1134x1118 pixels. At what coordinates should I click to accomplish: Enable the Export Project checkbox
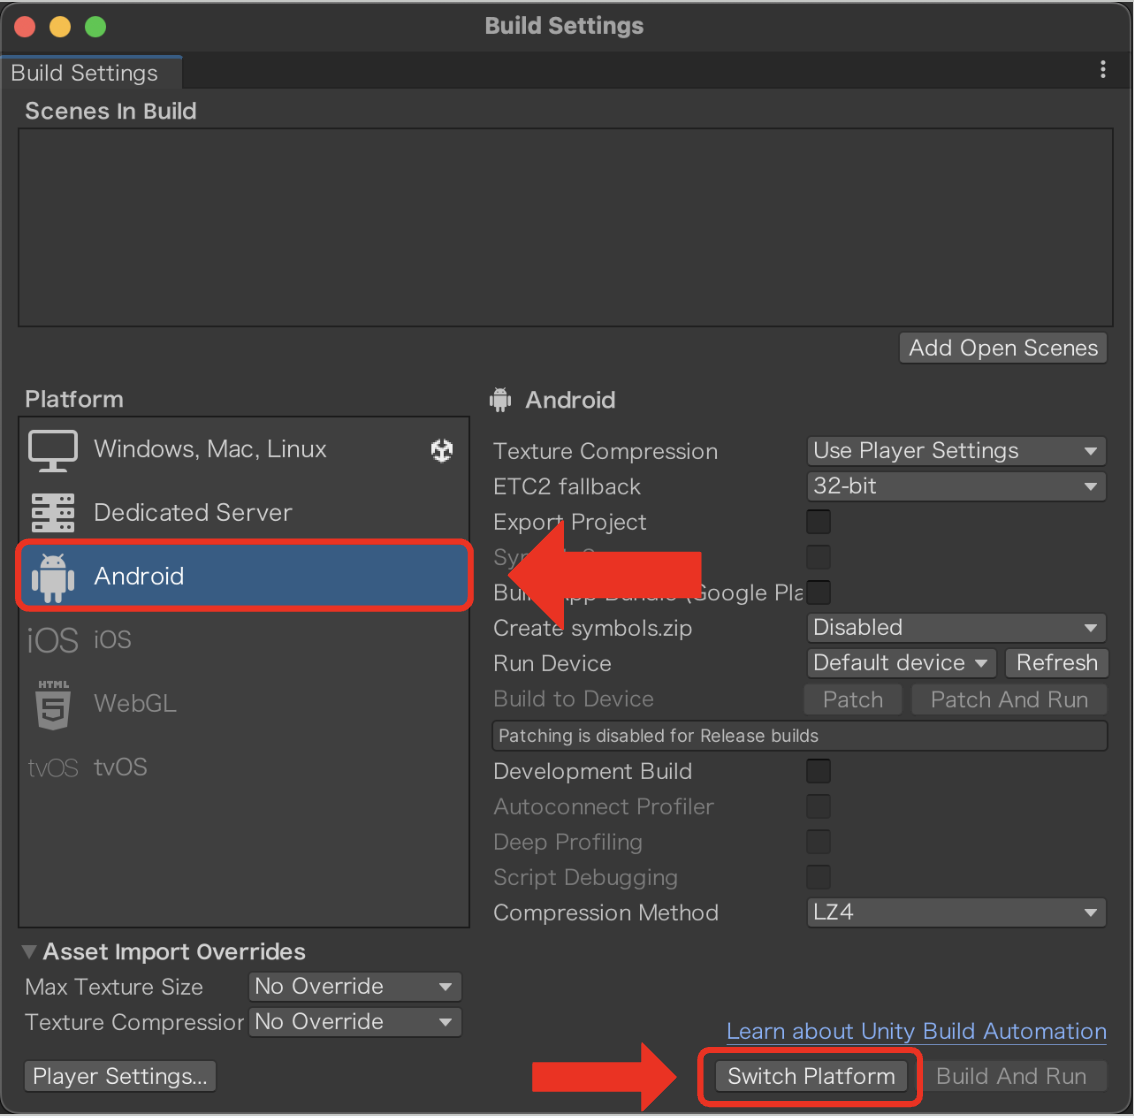[x=818, y=521]
